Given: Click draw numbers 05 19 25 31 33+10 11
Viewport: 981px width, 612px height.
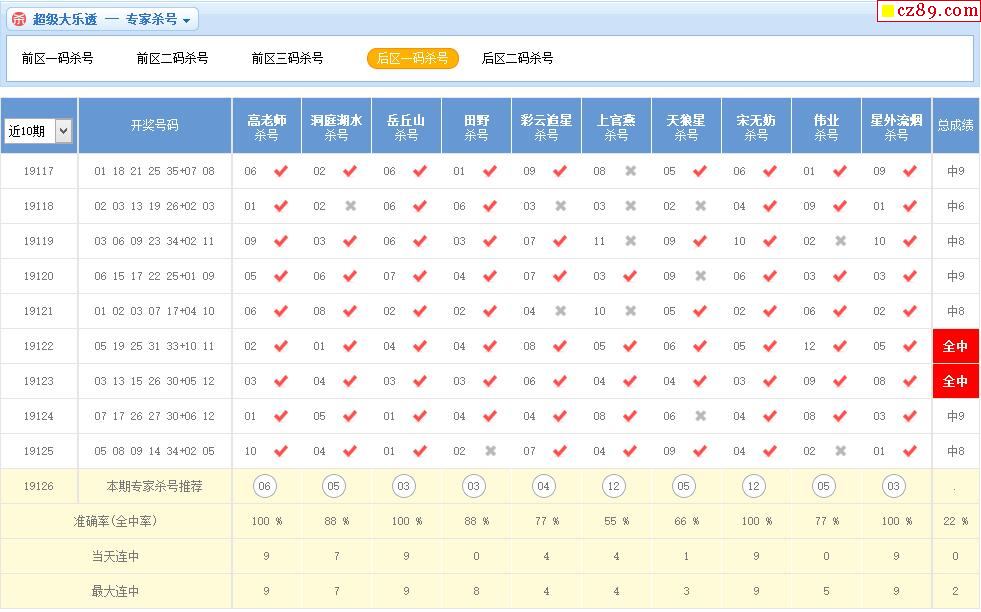Looking at the screenshot, I should click(155, 346).
